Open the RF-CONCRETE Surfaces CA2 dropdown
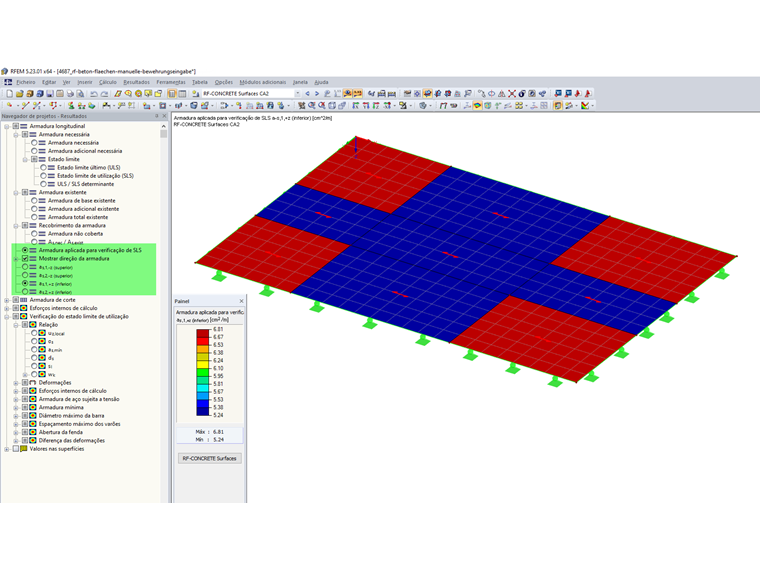Image resolution: width=760 pixels, height=570 pixels. click(x=297, y=94)
